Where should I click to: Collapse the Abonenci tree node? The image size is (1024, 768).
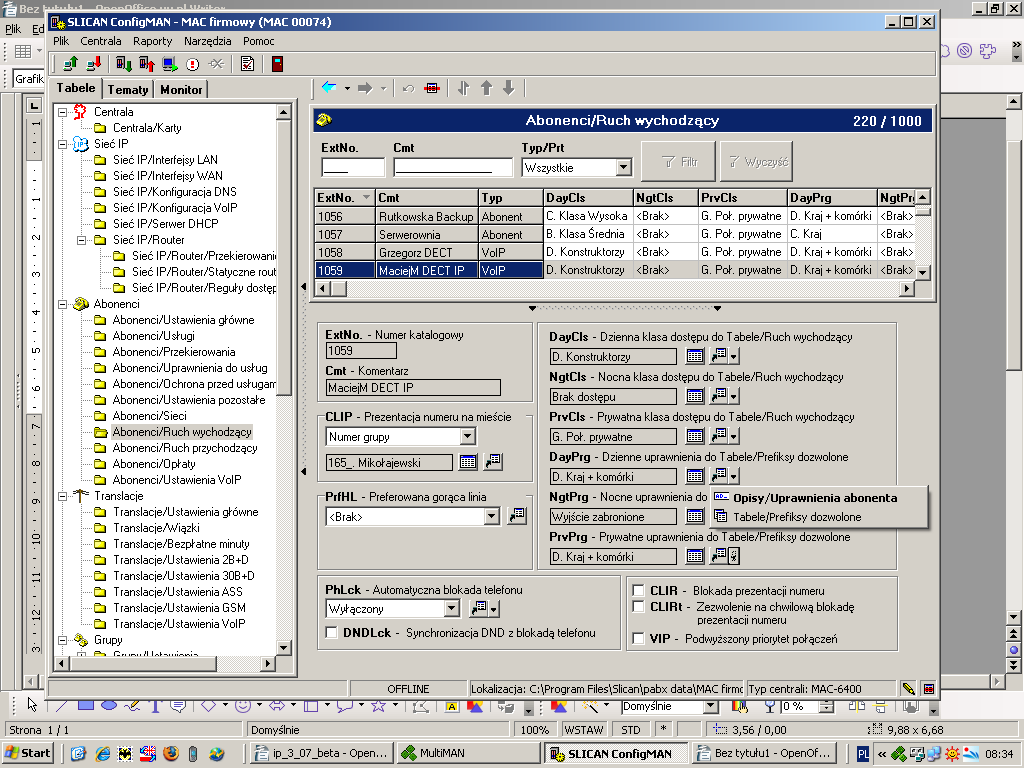pyautogui.click(x=63, y=304)
